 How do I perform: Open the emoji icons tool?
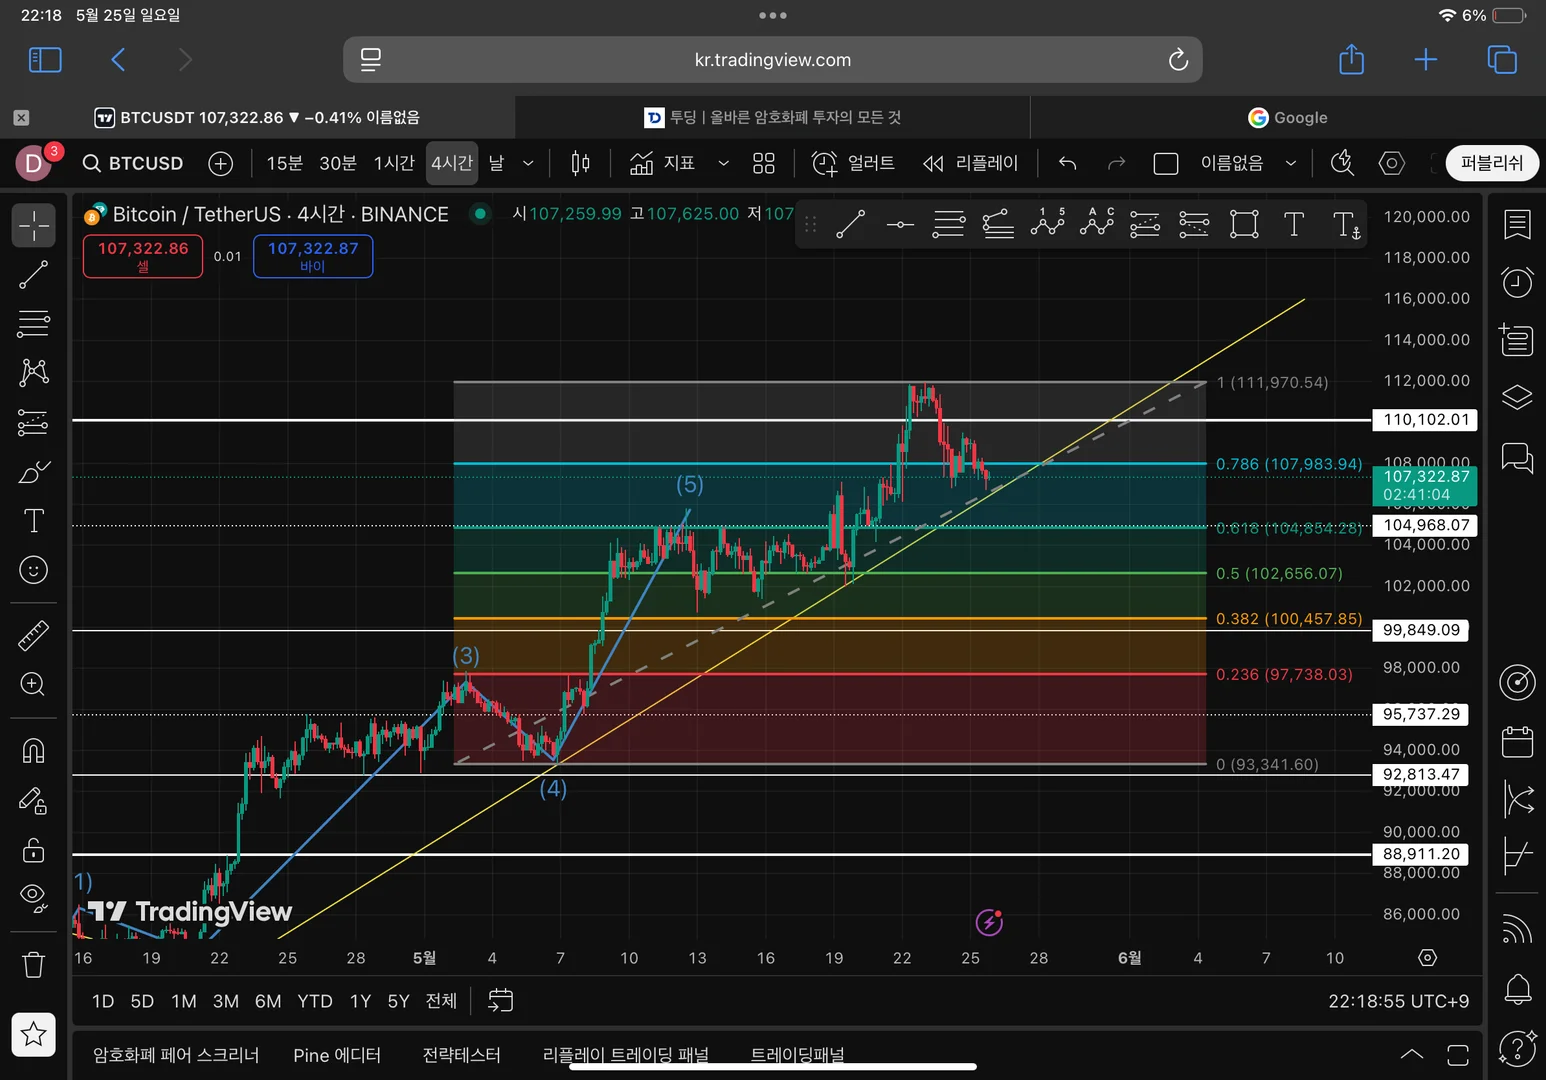tap(33, 570)
